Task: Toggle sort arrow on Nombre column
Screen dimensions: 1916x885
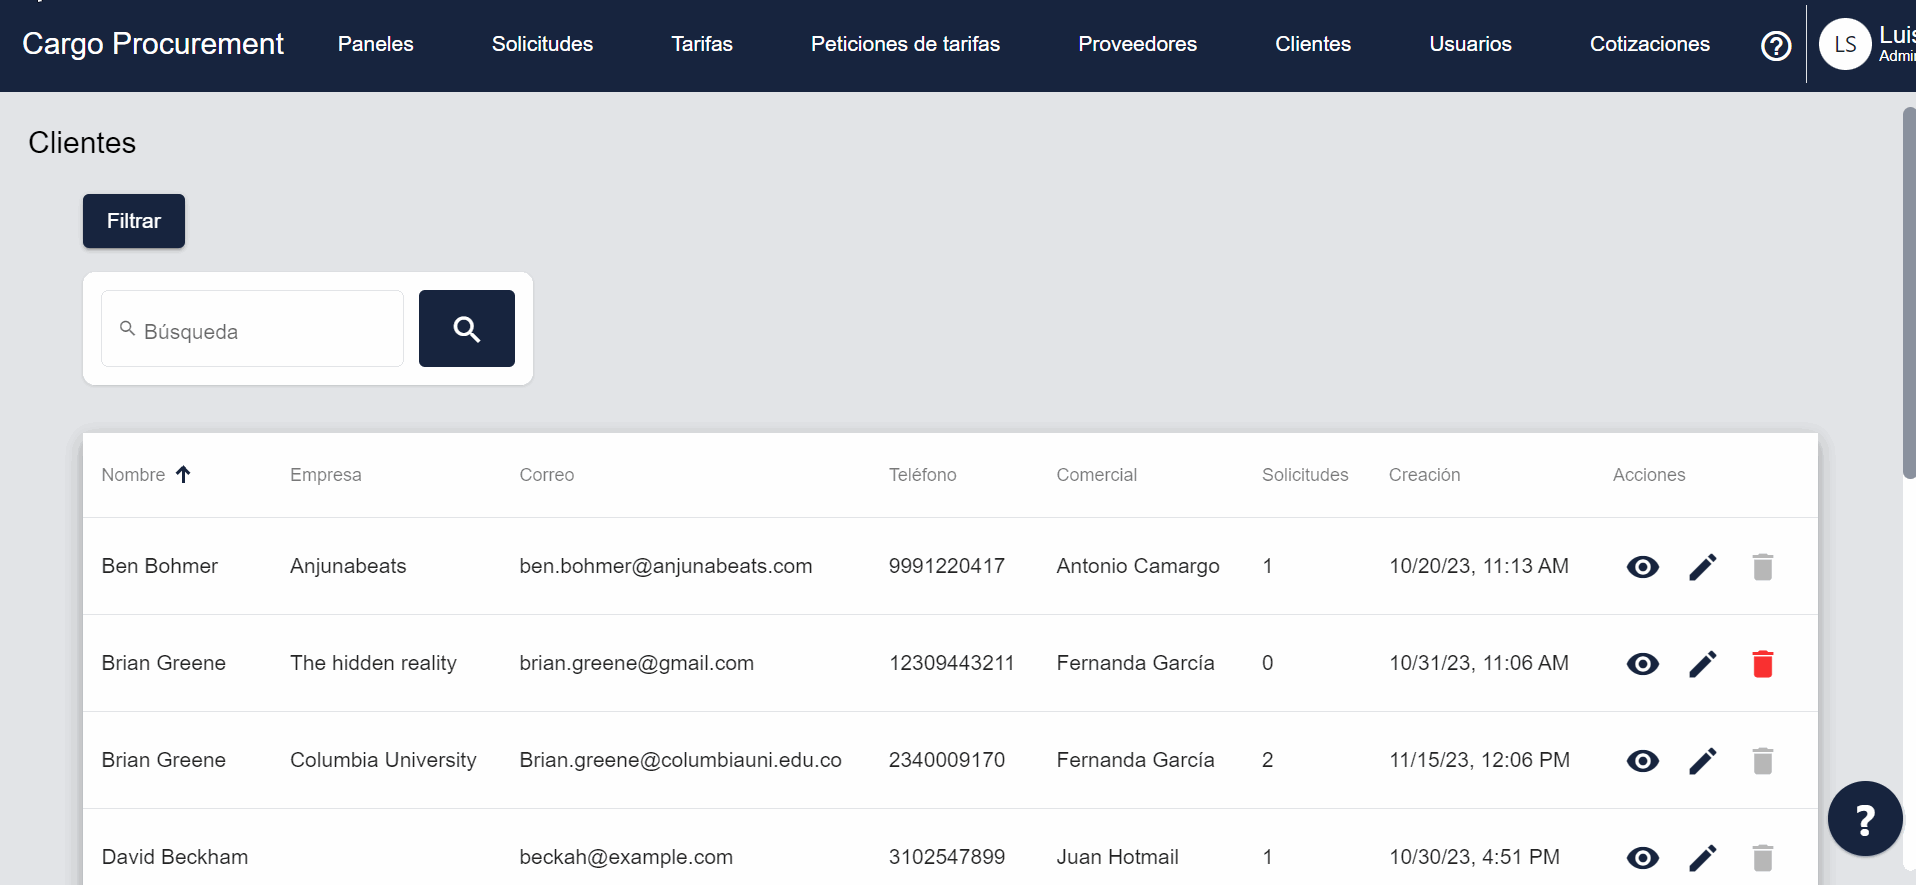Action: [183, 475]
